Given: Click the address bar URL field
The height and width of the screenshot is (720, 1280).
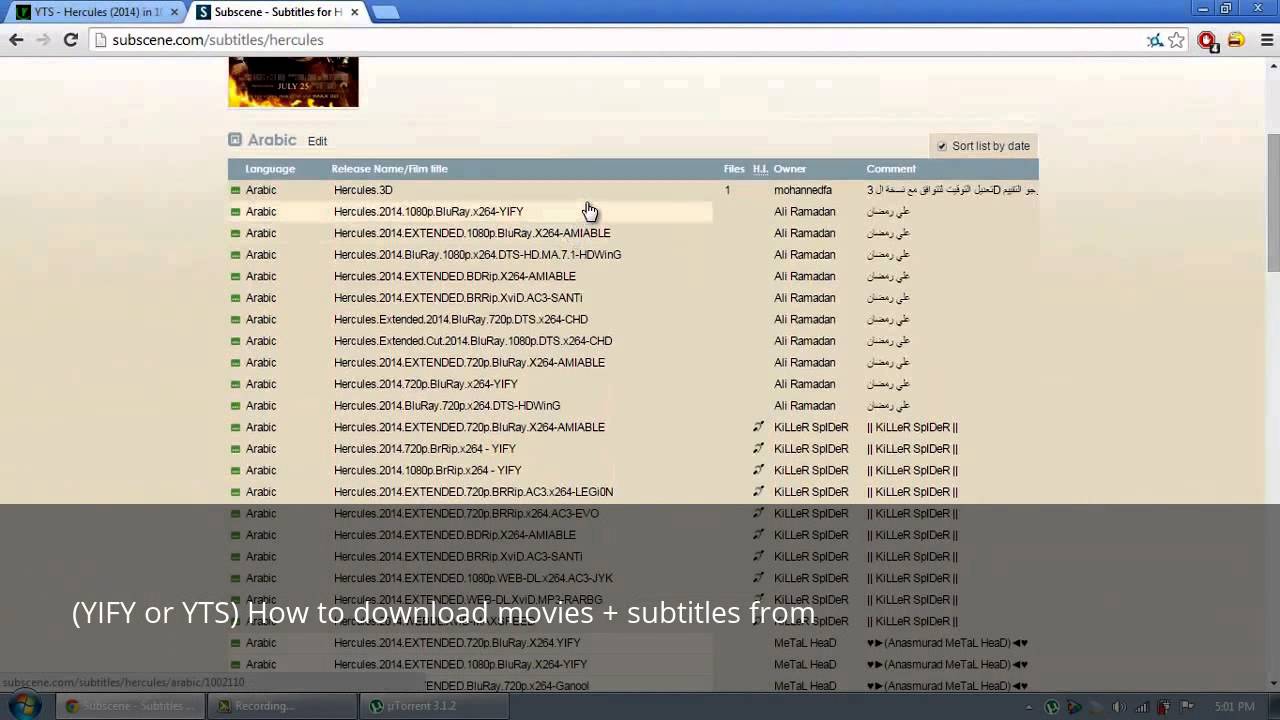Looking at the screenshot, I should pyautogui.click(x=620, y=40).
